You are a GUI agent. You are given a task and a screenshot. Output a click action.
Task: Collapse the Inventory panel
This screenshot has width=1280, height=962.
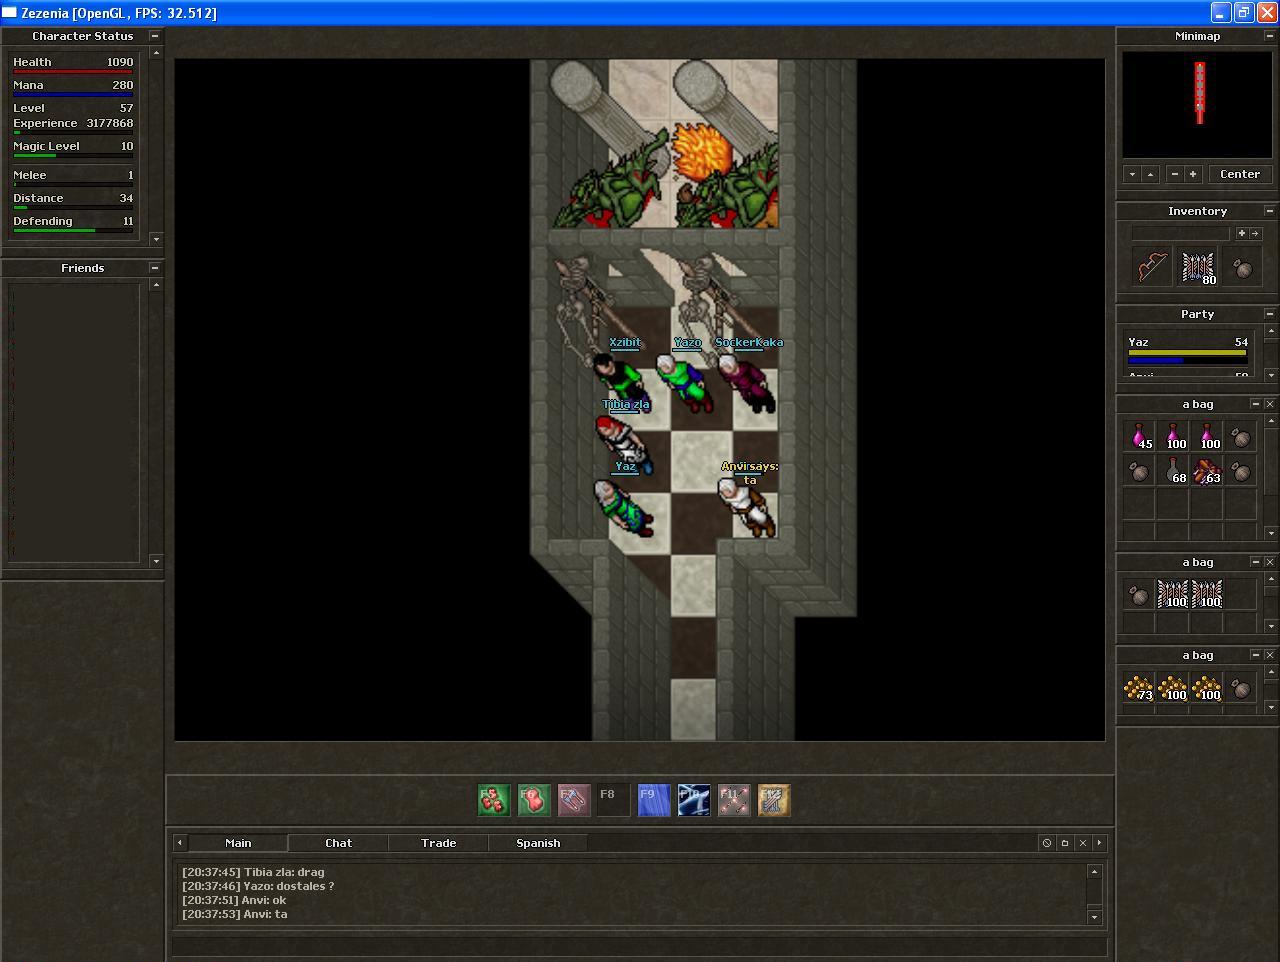click(x=1270, y=211)
